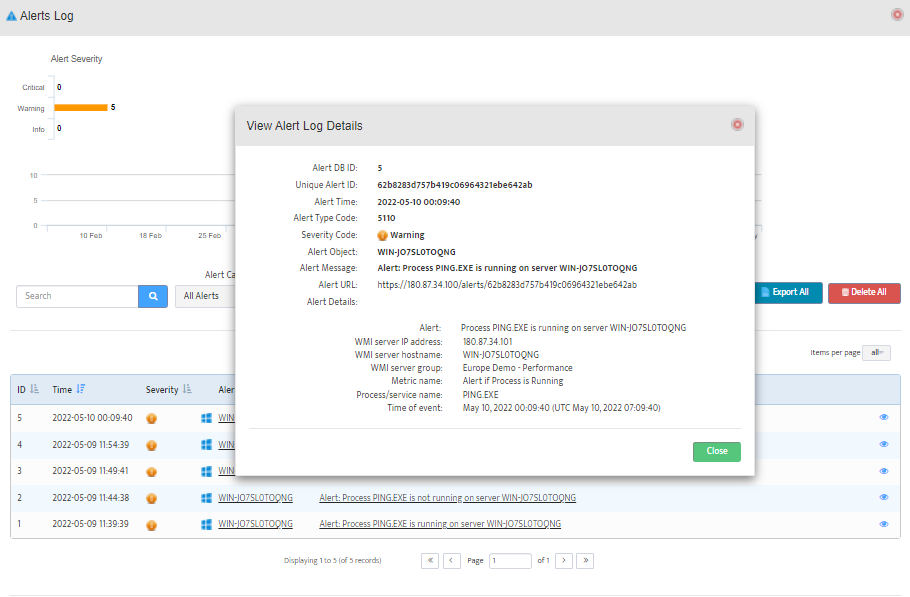
Task: Click the Export All button
Action: (x=789, y=292)
